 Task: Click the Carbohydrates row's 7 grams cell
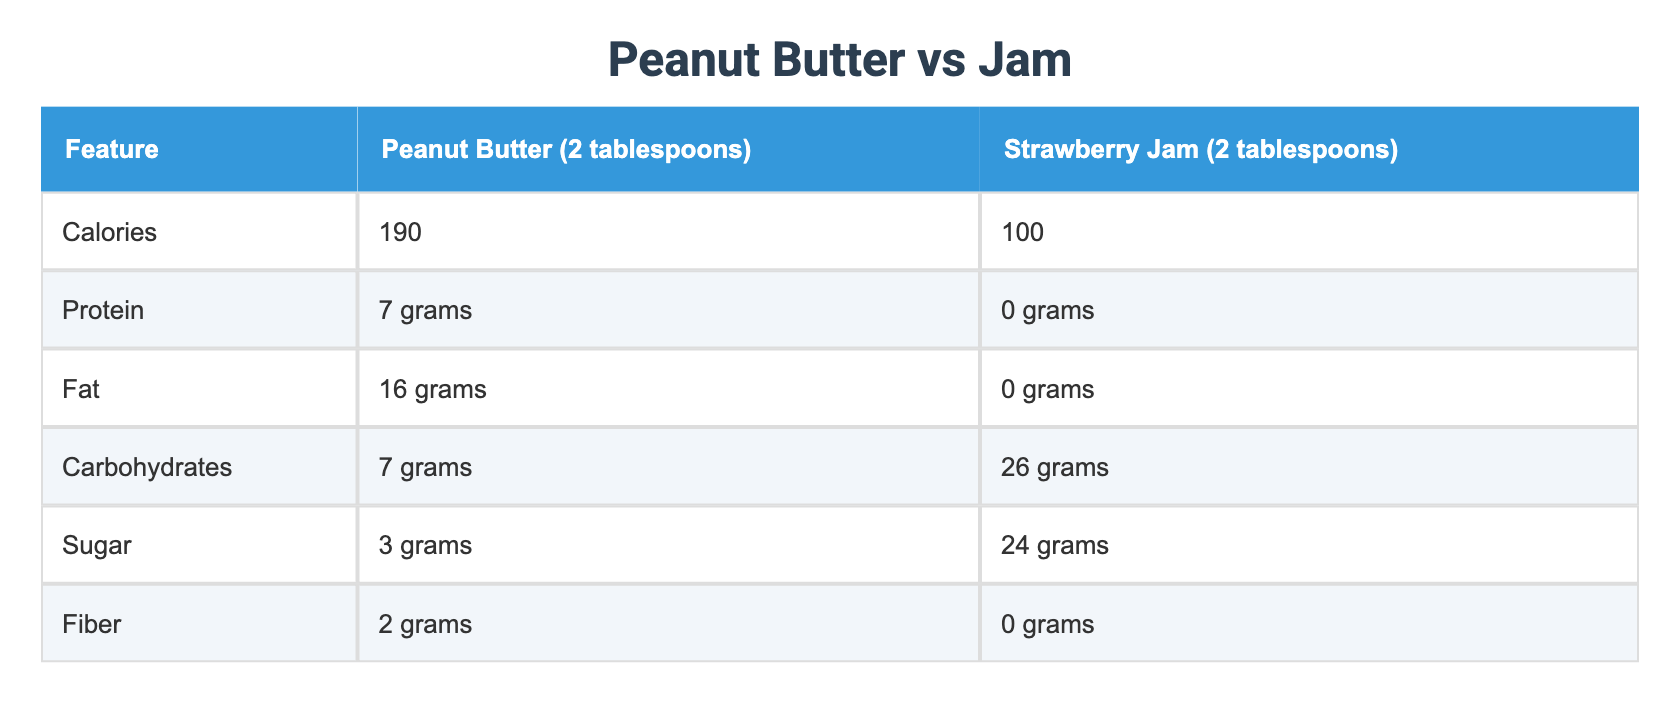tap(425, 467)
